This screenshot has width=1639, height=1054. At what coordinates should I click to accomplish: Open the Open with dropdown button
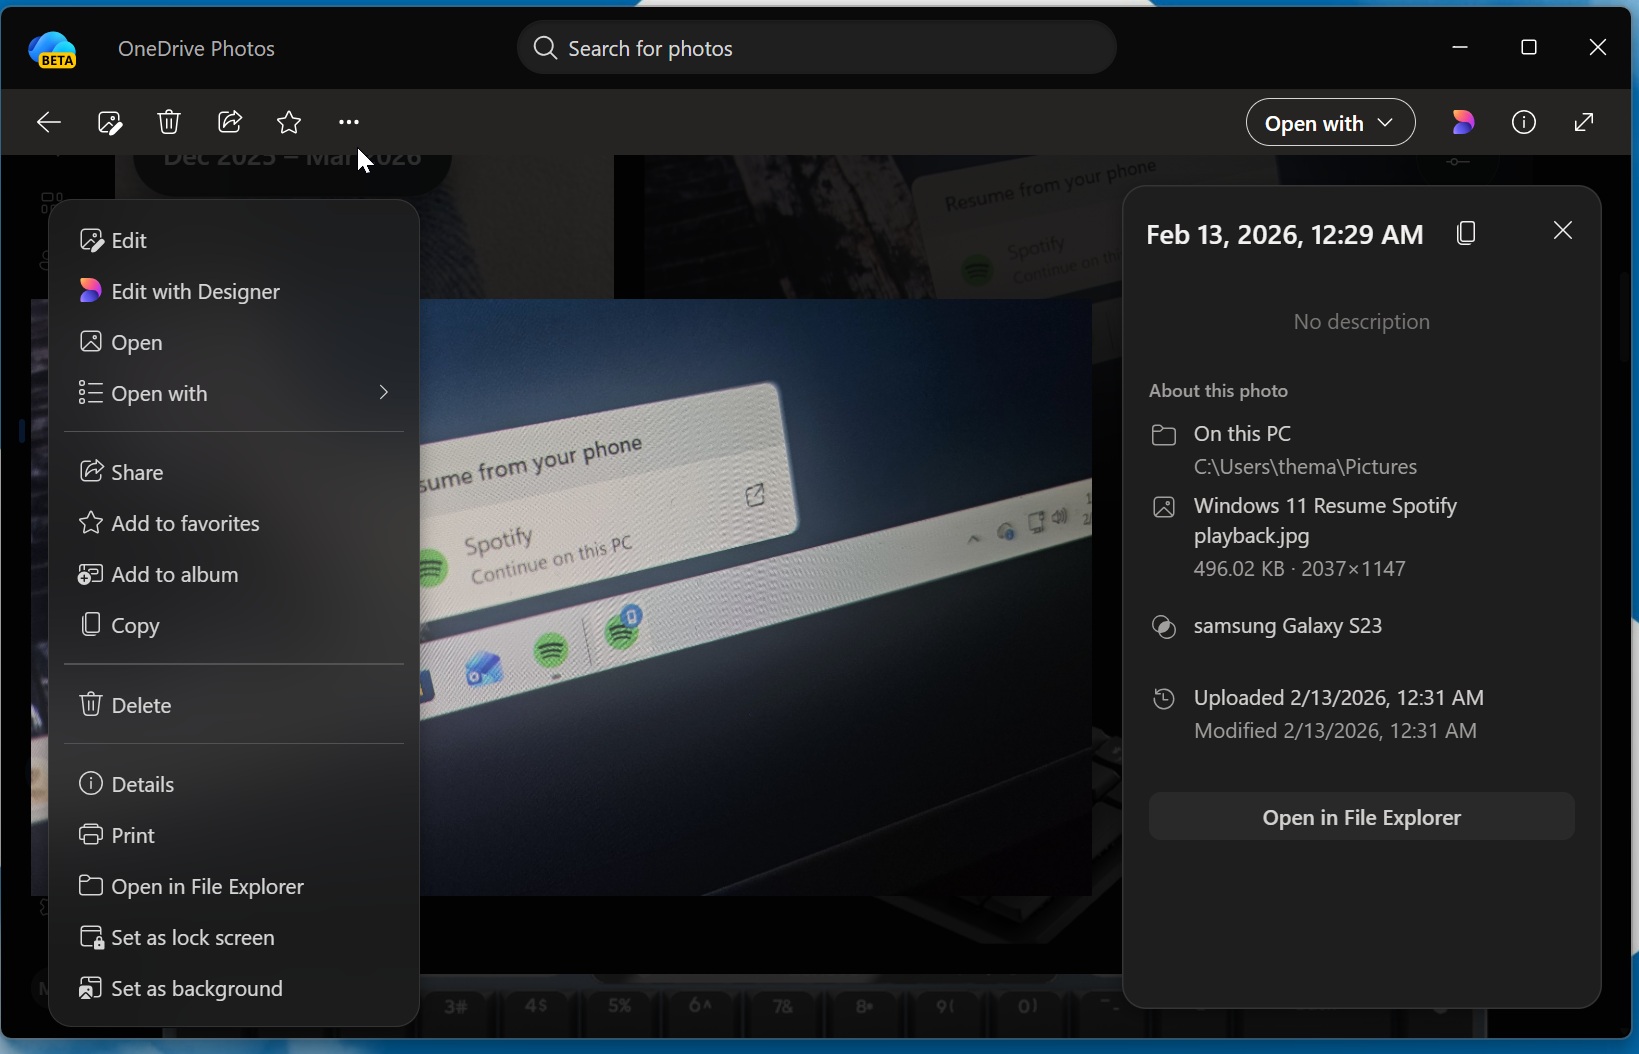[1330, 122]
